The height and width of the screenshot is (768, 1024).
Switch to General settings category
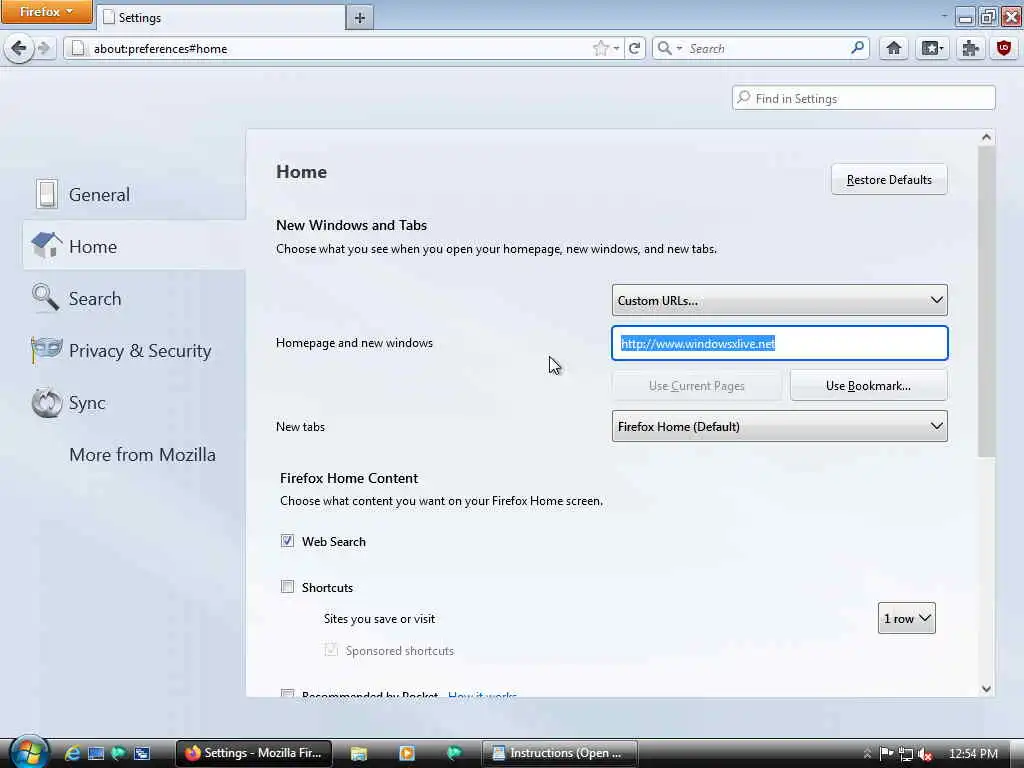coord(134,194)
